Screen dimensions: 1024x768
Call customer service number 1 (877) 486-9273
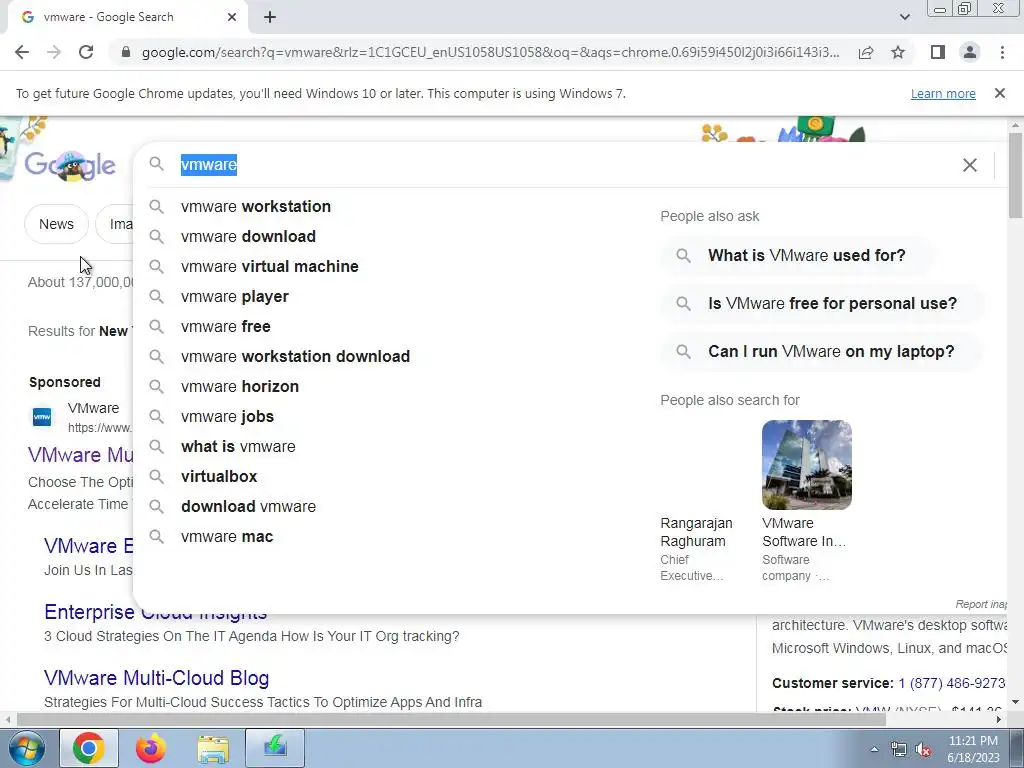click(952, 683)
